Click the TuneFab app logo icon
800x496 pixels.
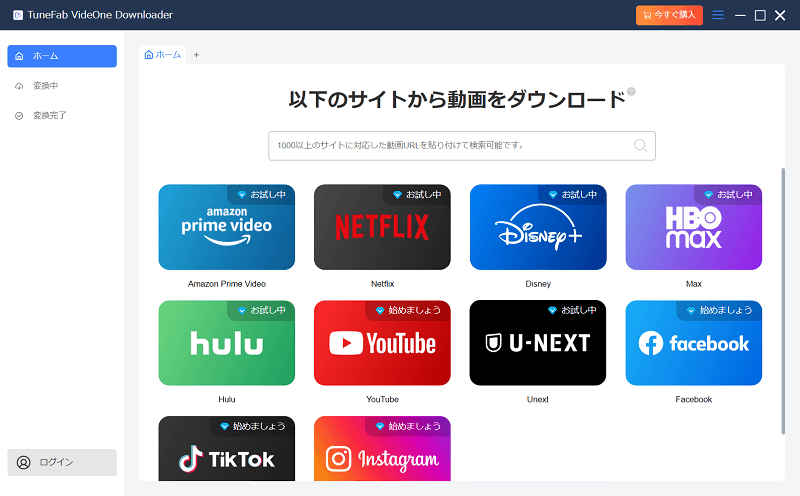click(18, 15)
